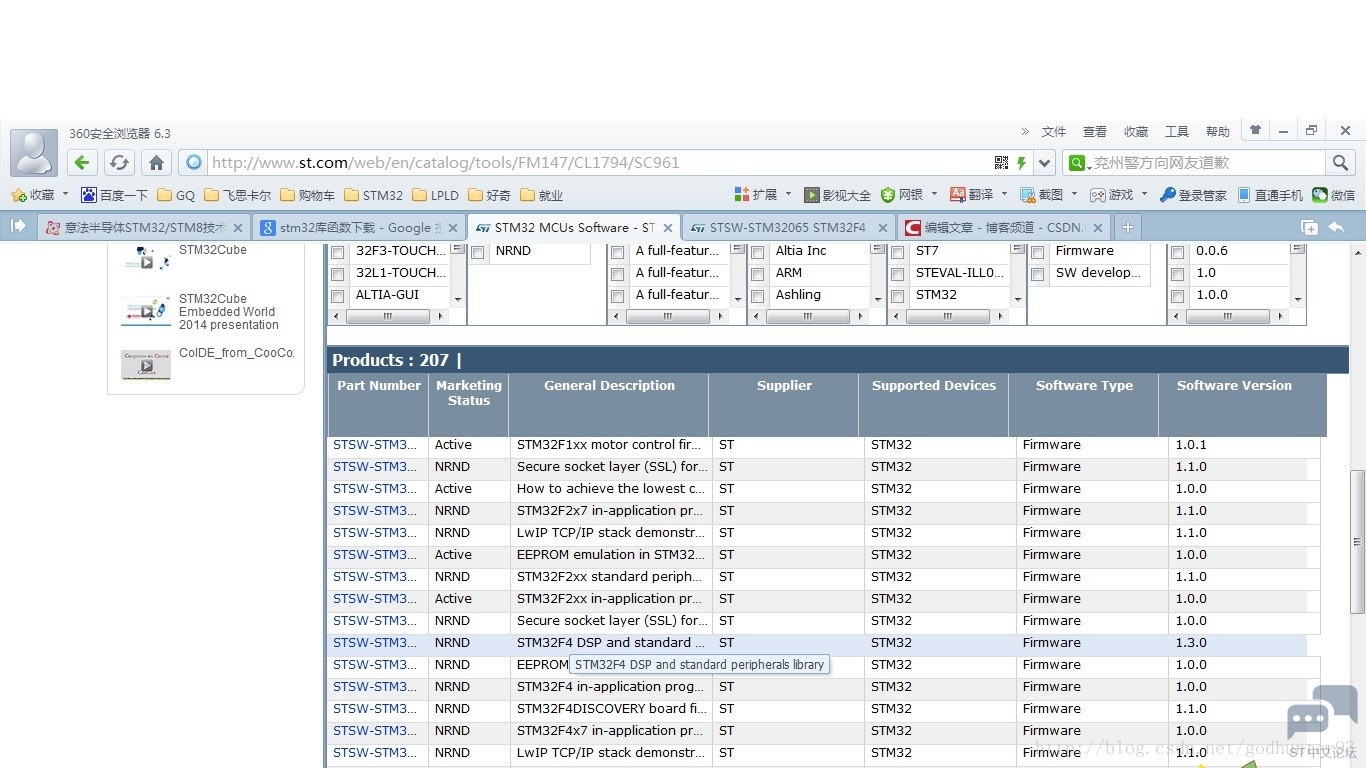Expand the 收藏 favorites dropdown arrow

tap(66, 194)
